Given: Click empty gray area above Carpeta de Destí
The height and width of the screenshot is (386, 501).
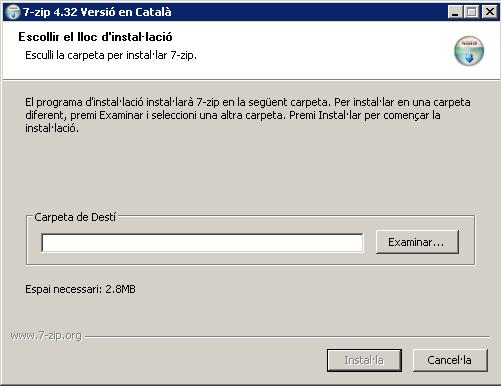Looking at the screenshot, I should click(250, 173).
